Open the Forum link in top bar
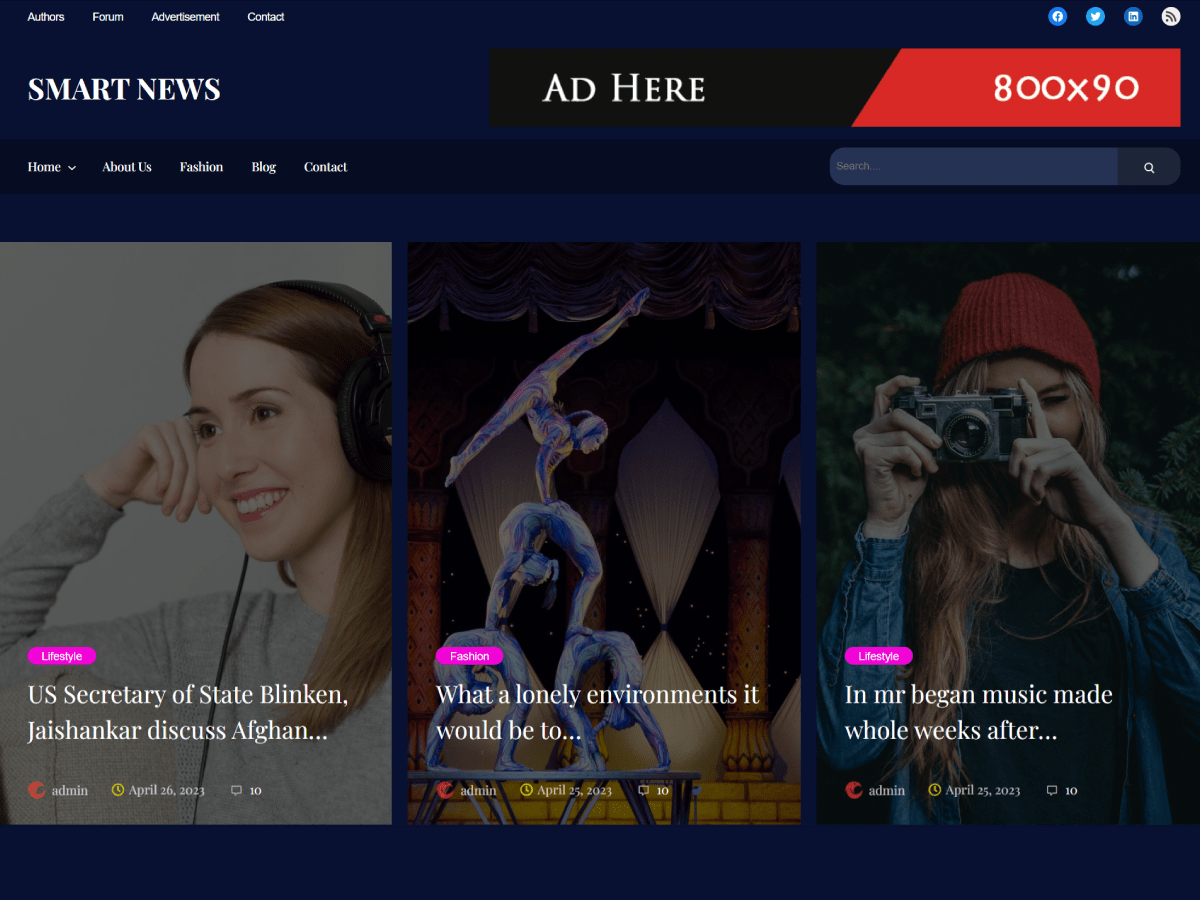This screenshot has width=1200, height=900. click(108, 17)
